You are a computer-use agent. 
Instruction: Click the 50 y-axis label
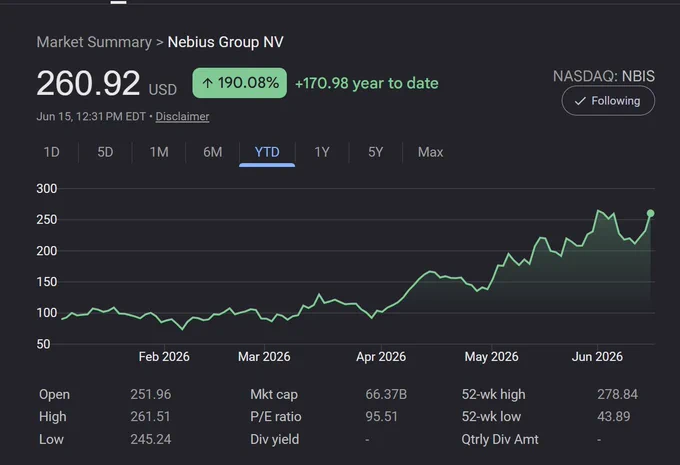click(43, 344)
